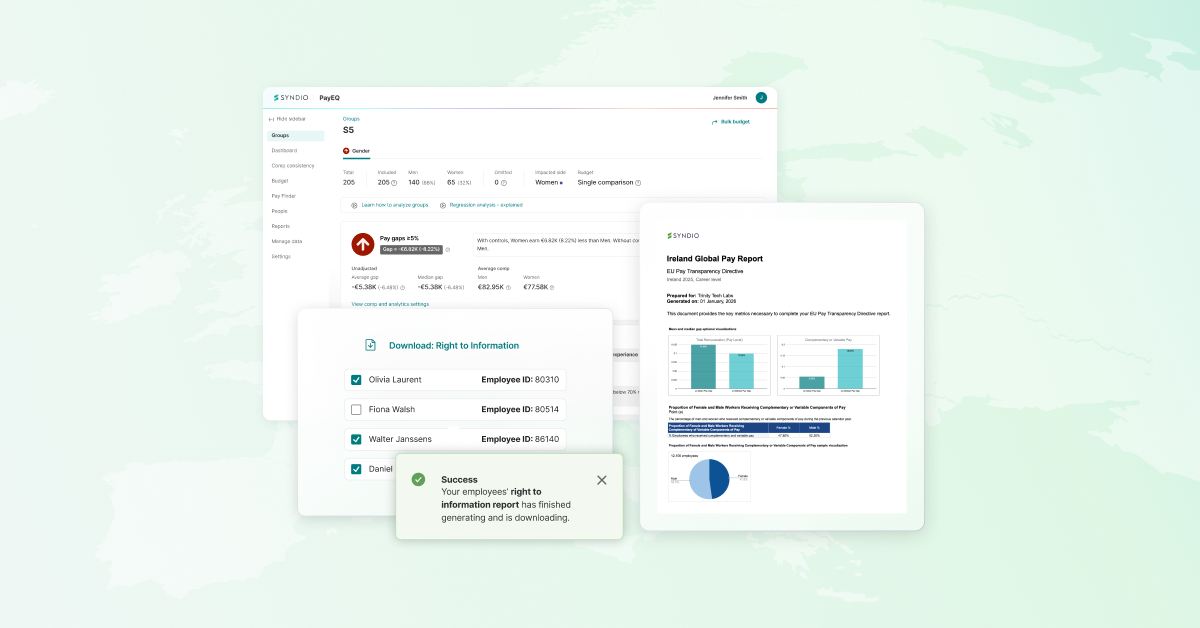Select Groups in the sidebar
Image resolution: width=1200 pixels, height=628 pixels.
(295, 136)
